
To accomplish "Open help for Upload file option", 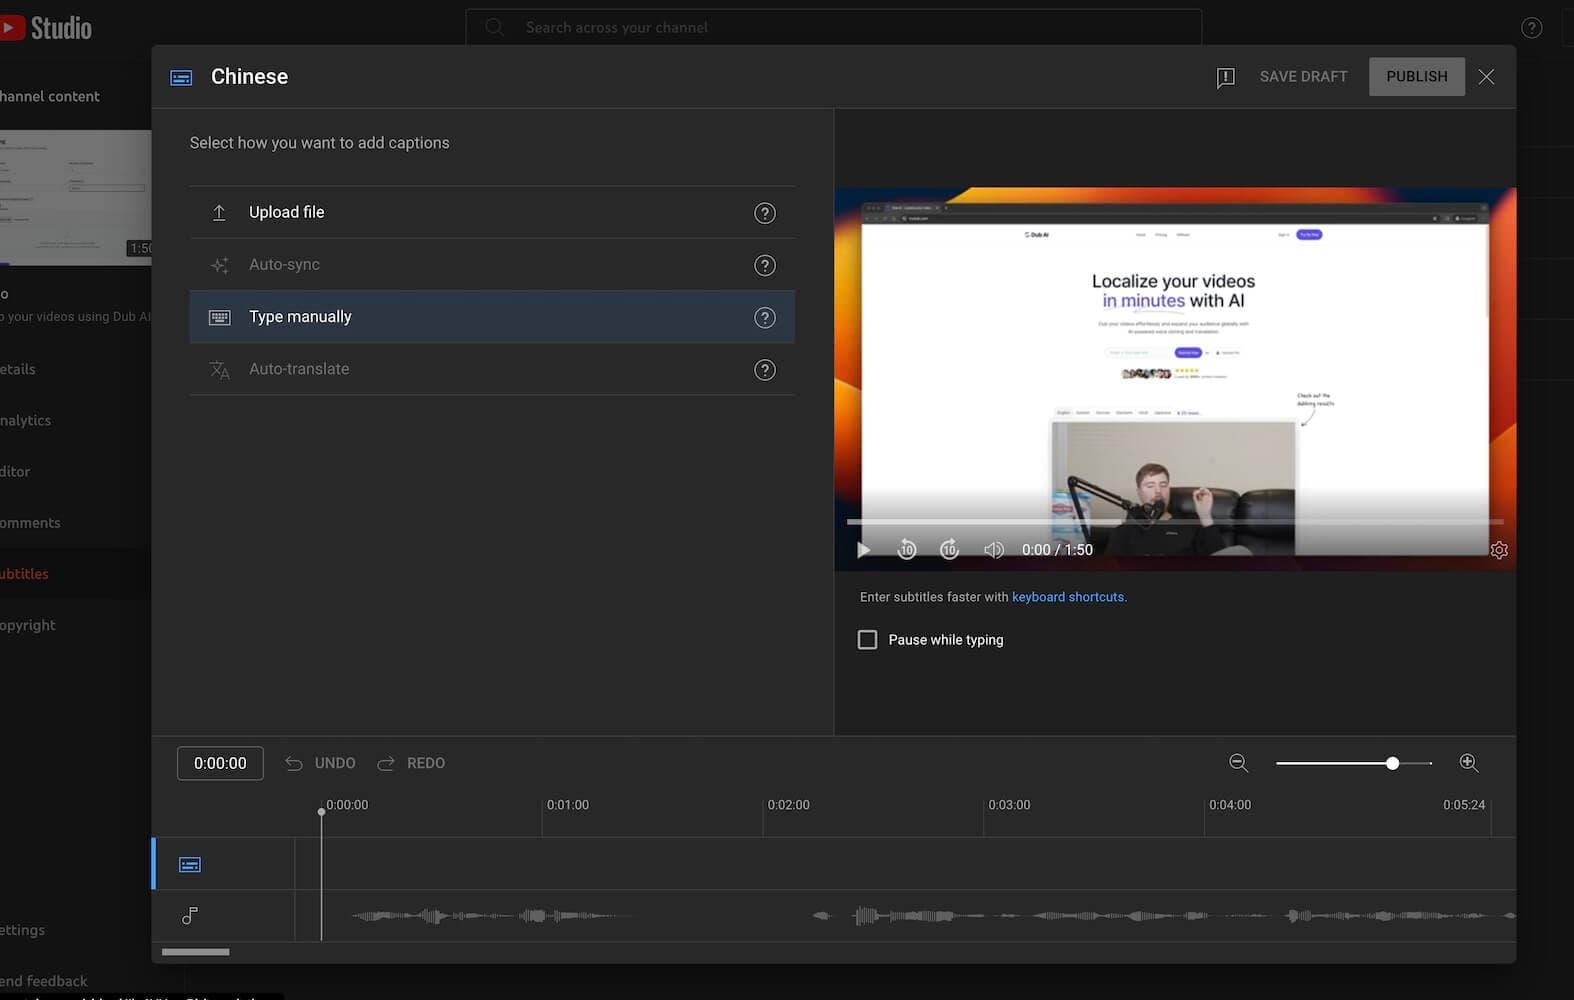I will (x=765, y=213).
